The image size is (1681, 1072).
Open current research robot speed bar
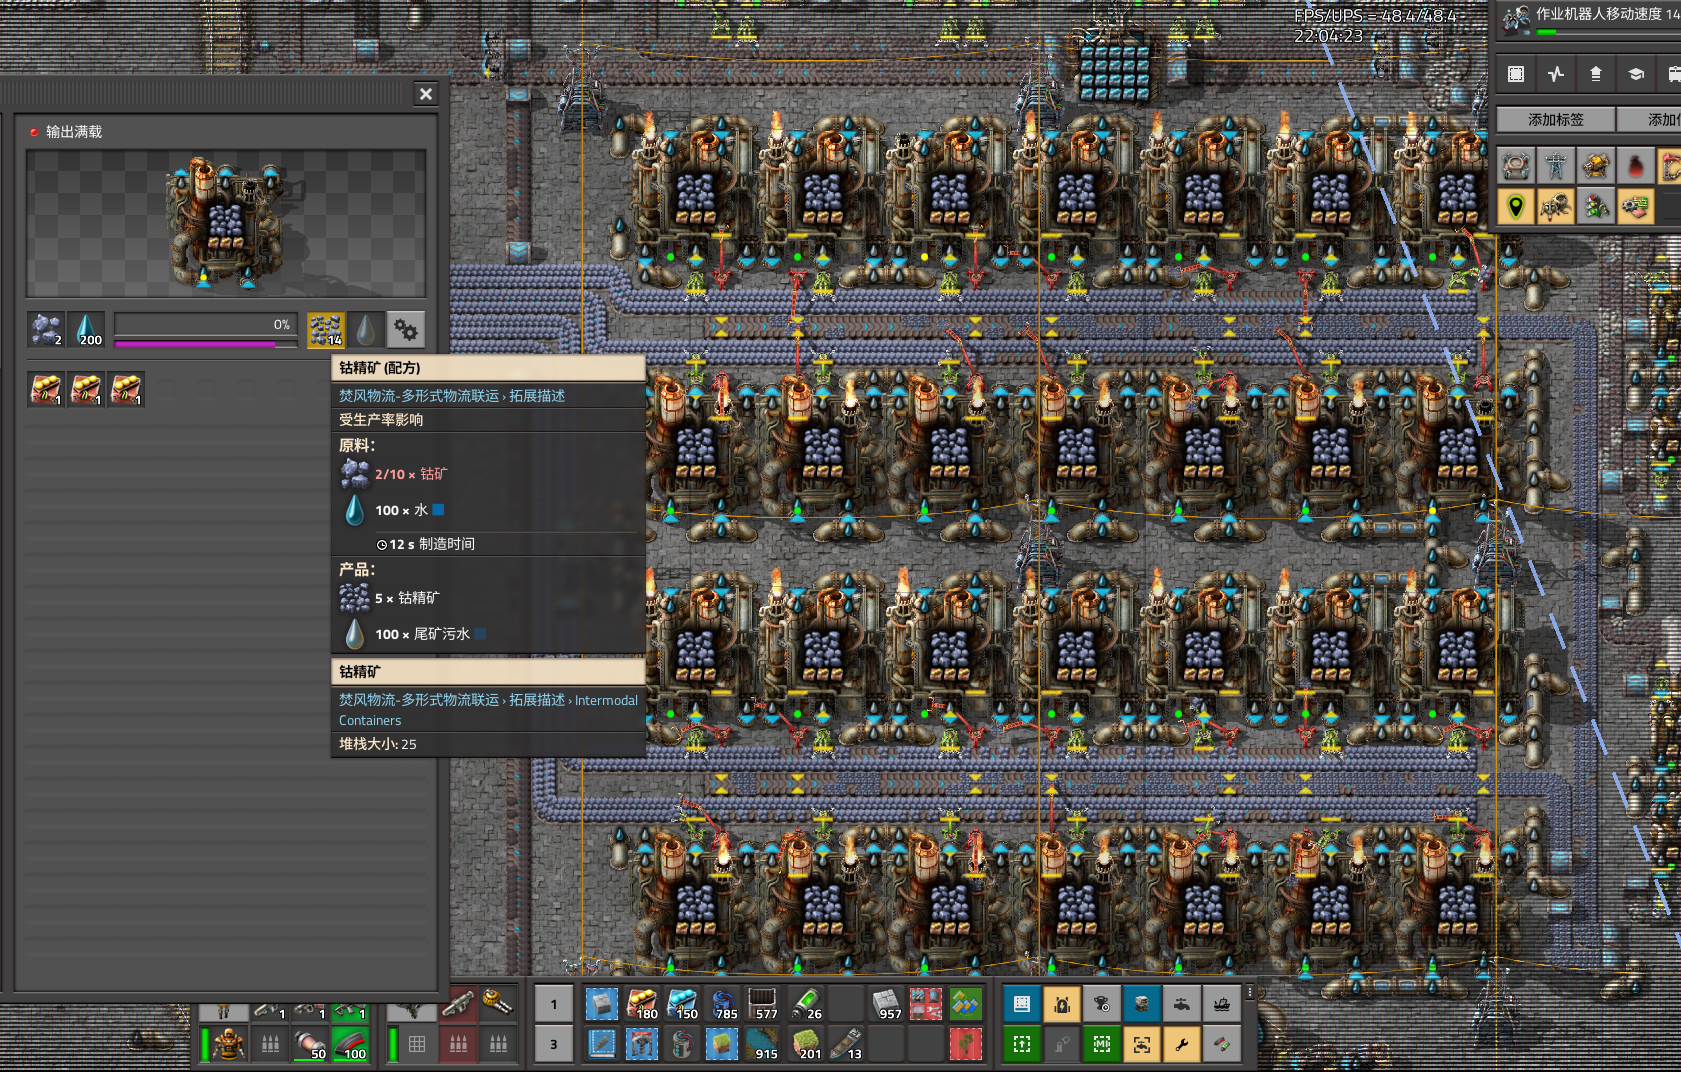(x=1590, y=20)
